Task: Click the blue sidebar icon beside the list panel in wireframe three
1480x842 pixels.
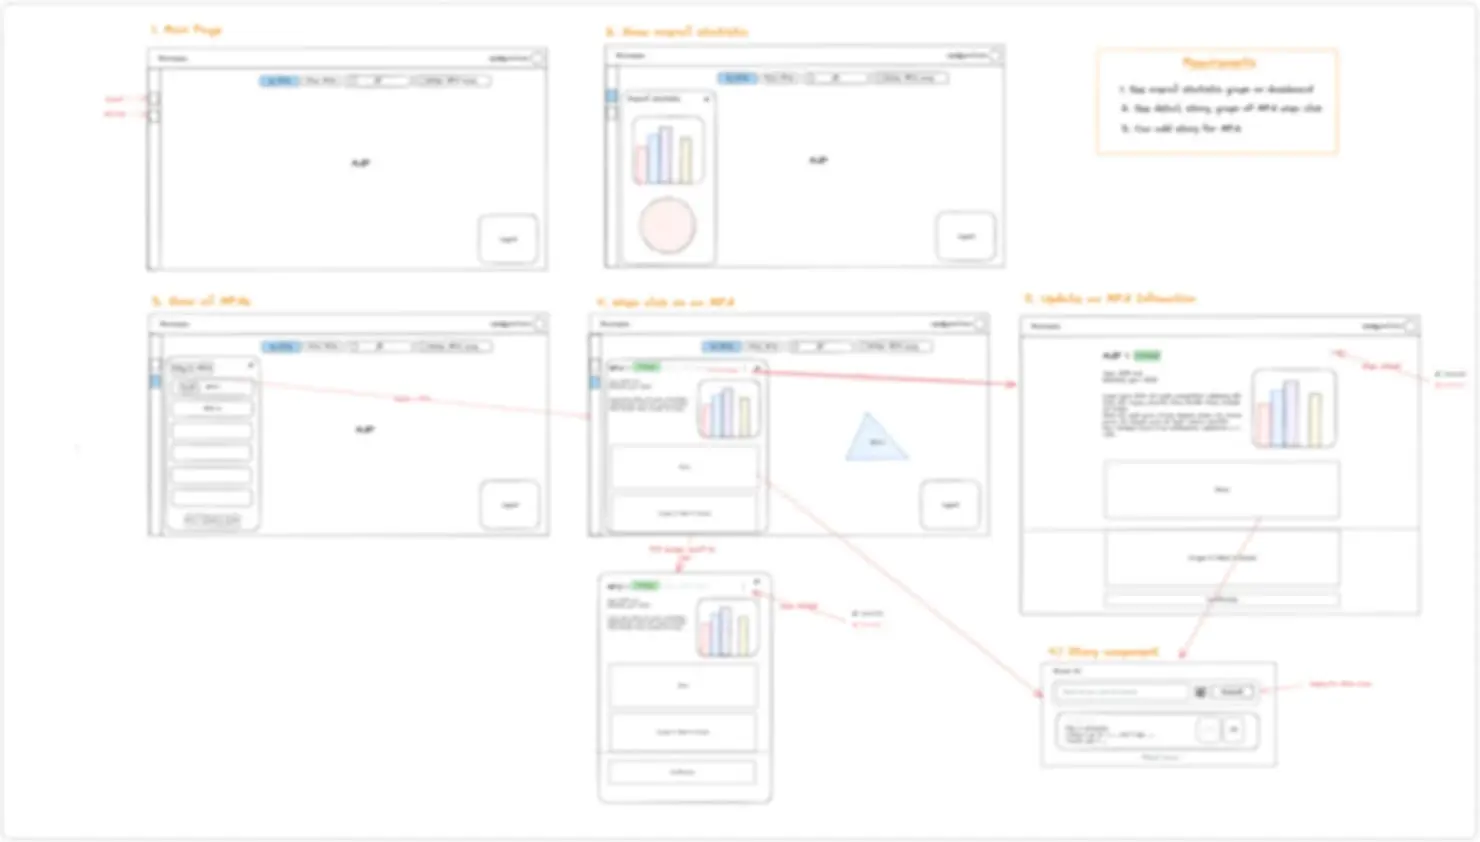Action: (x=155, y=381)
